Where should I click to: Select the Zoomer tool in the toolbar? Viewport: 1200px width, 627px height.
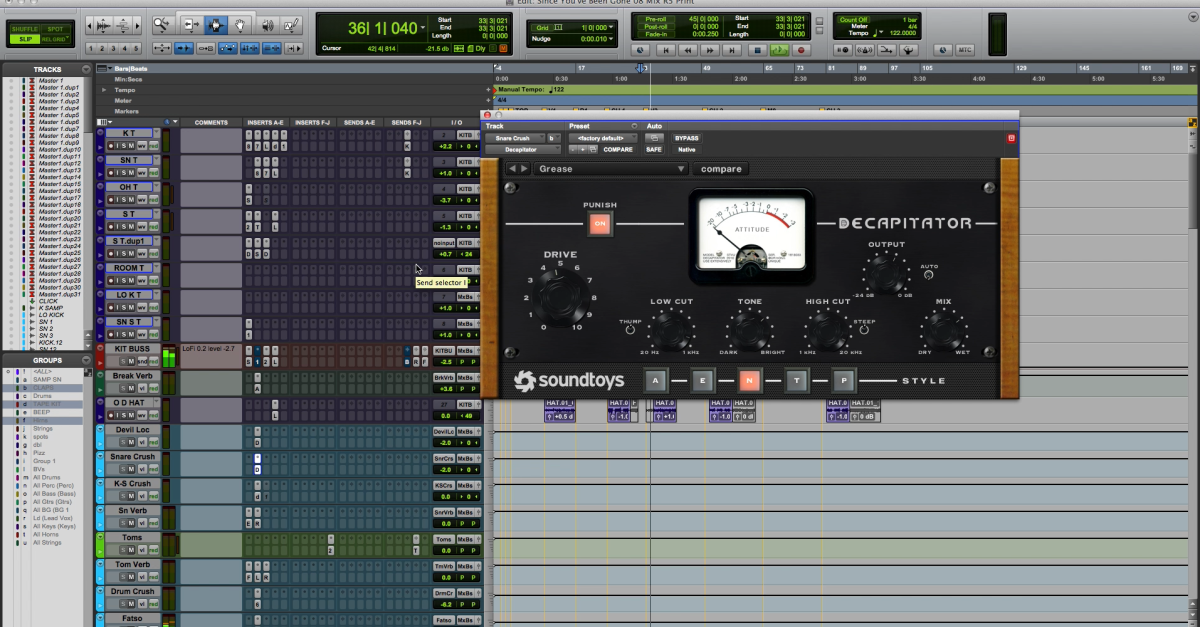[x=162, y=25]
